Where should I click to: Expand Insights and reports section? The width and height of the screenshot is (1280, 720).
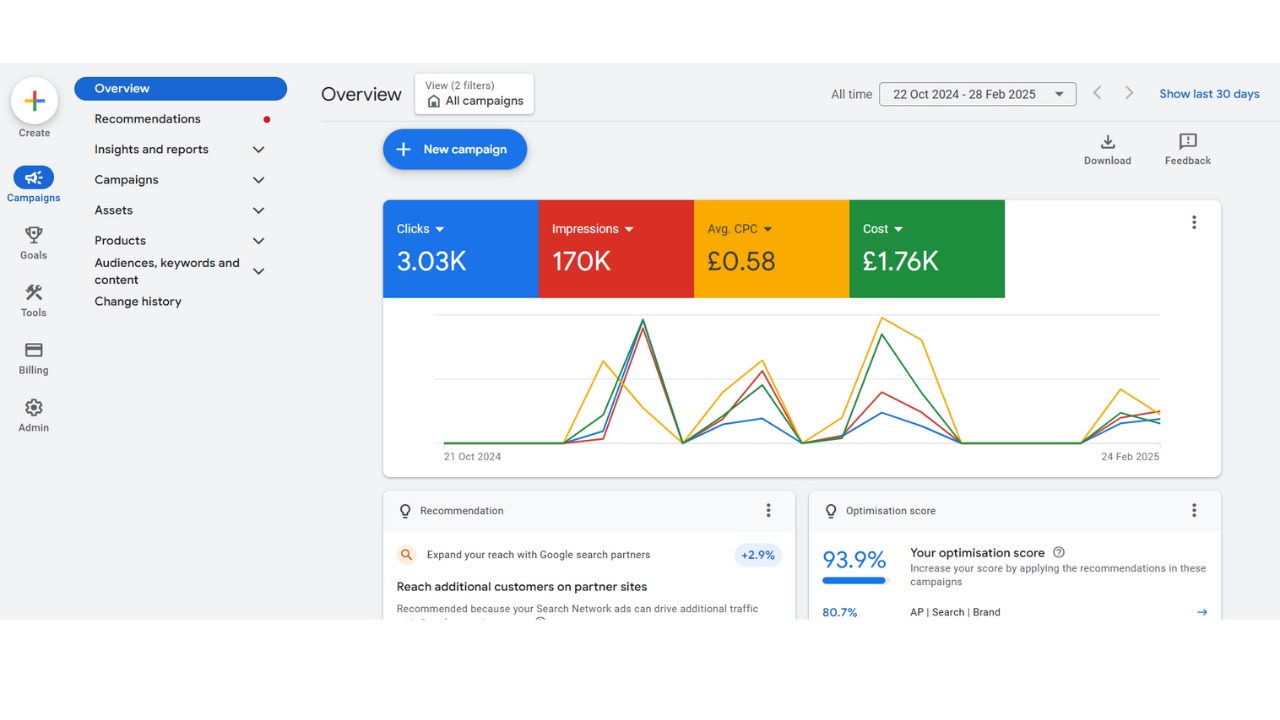click(x=258, y=149)
